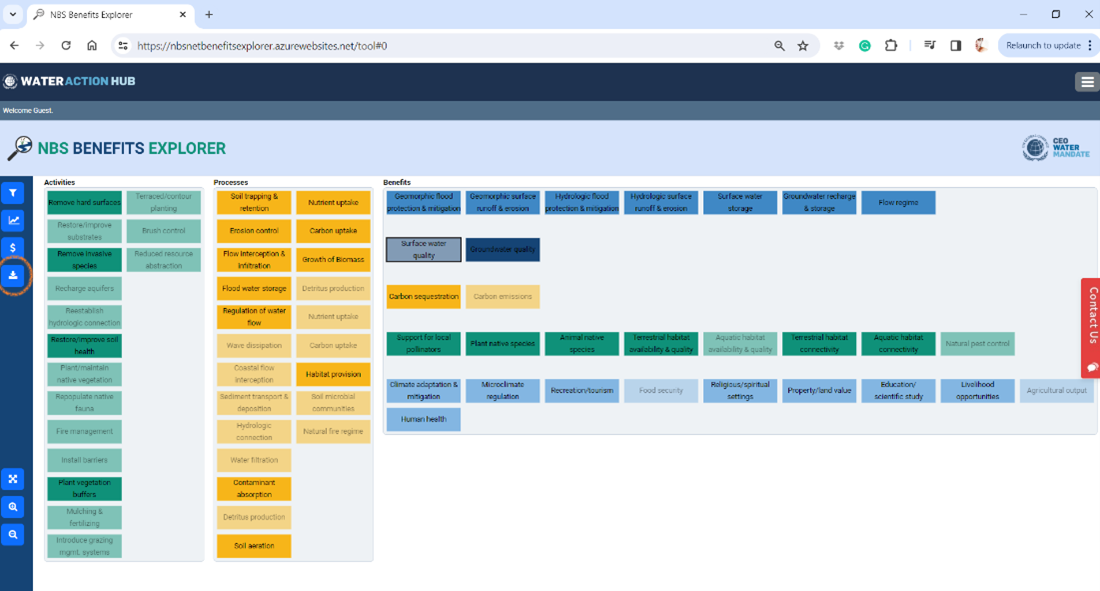1100x591 pixels.
Task: Click the address bar zoom magnifier icon
Action: [779, 46]
